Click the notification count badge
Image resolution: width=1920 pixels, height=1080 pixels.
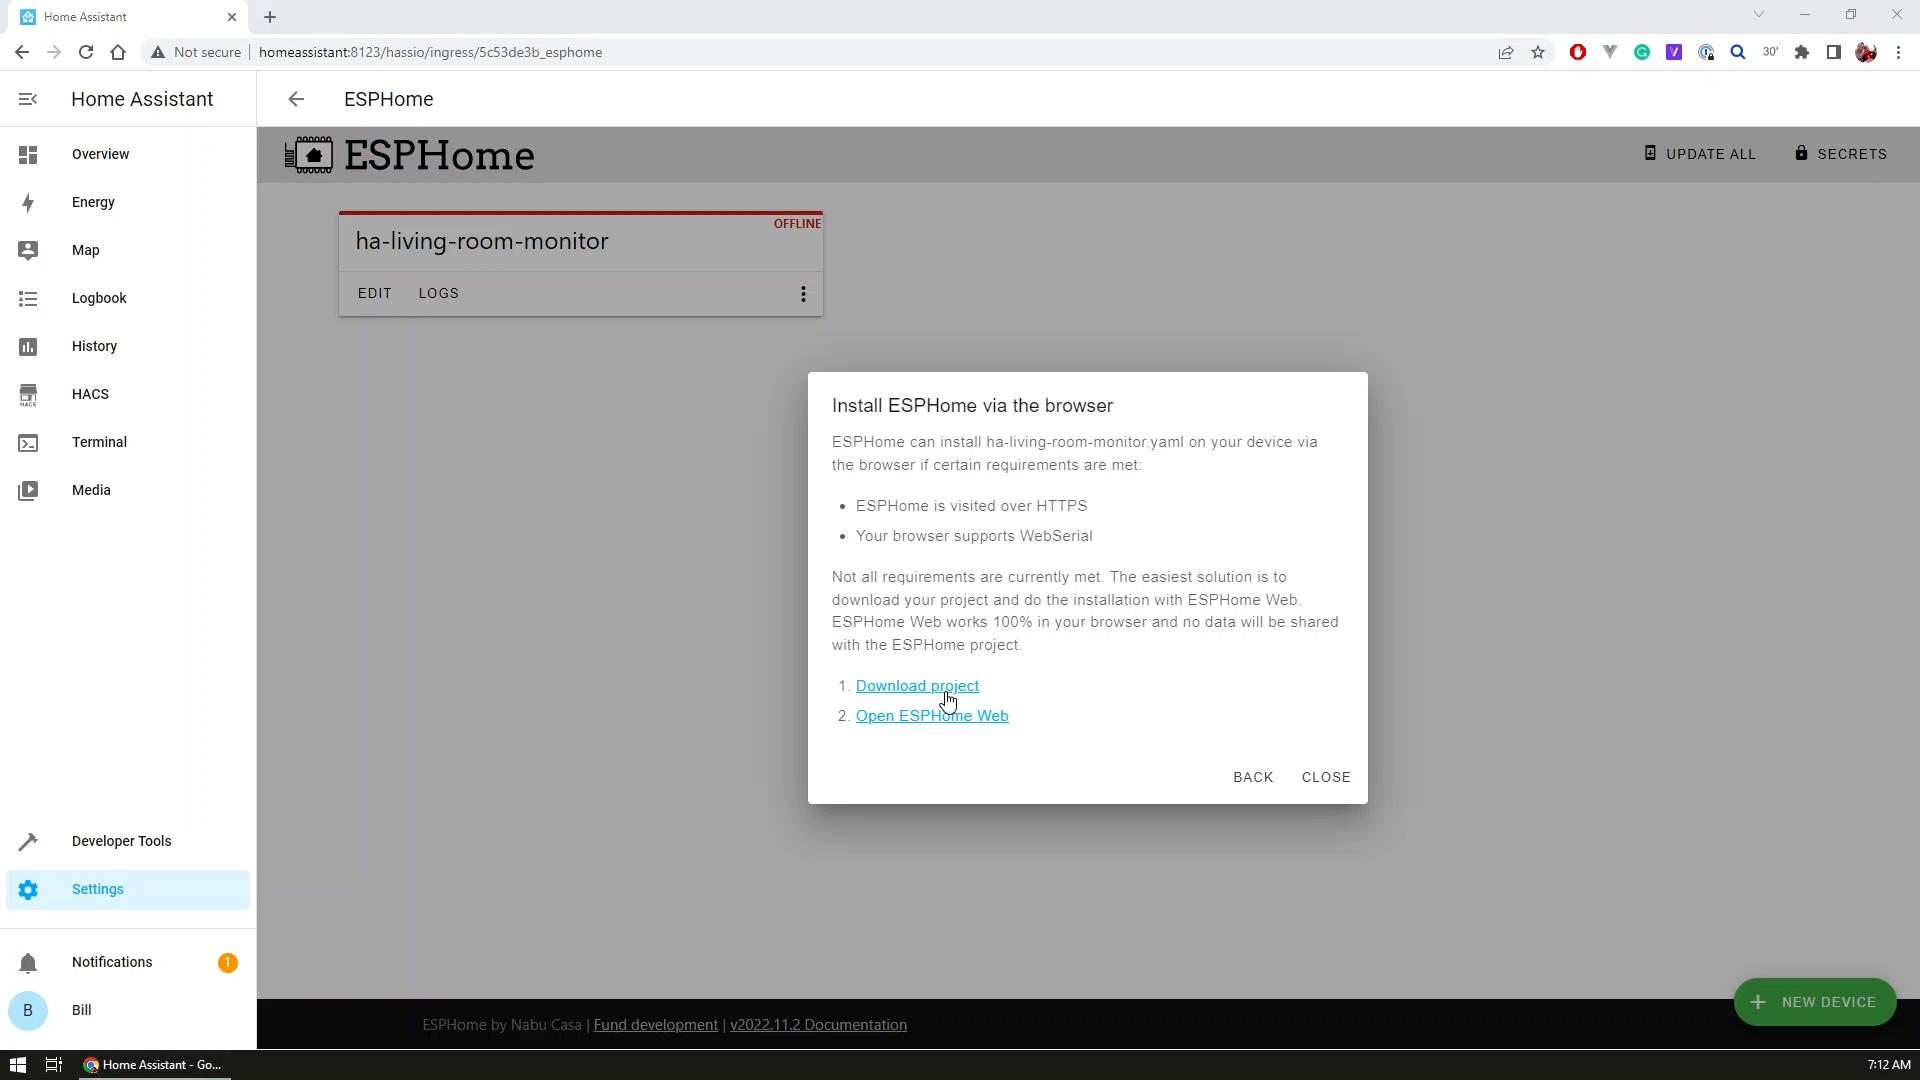point(228,963)
